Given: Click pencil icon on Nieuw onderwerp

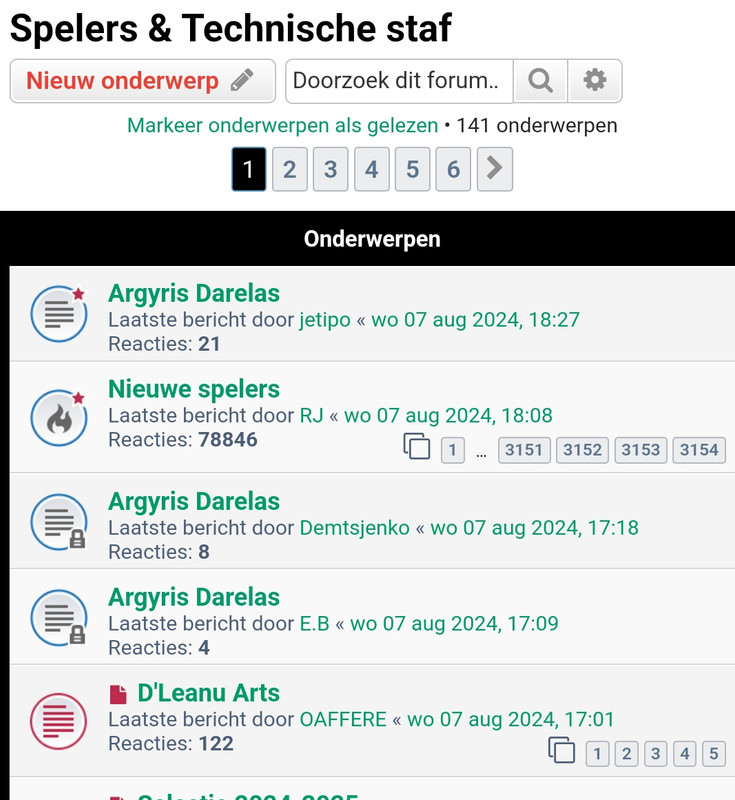Looking at the screenshot, I should [242, 81].
